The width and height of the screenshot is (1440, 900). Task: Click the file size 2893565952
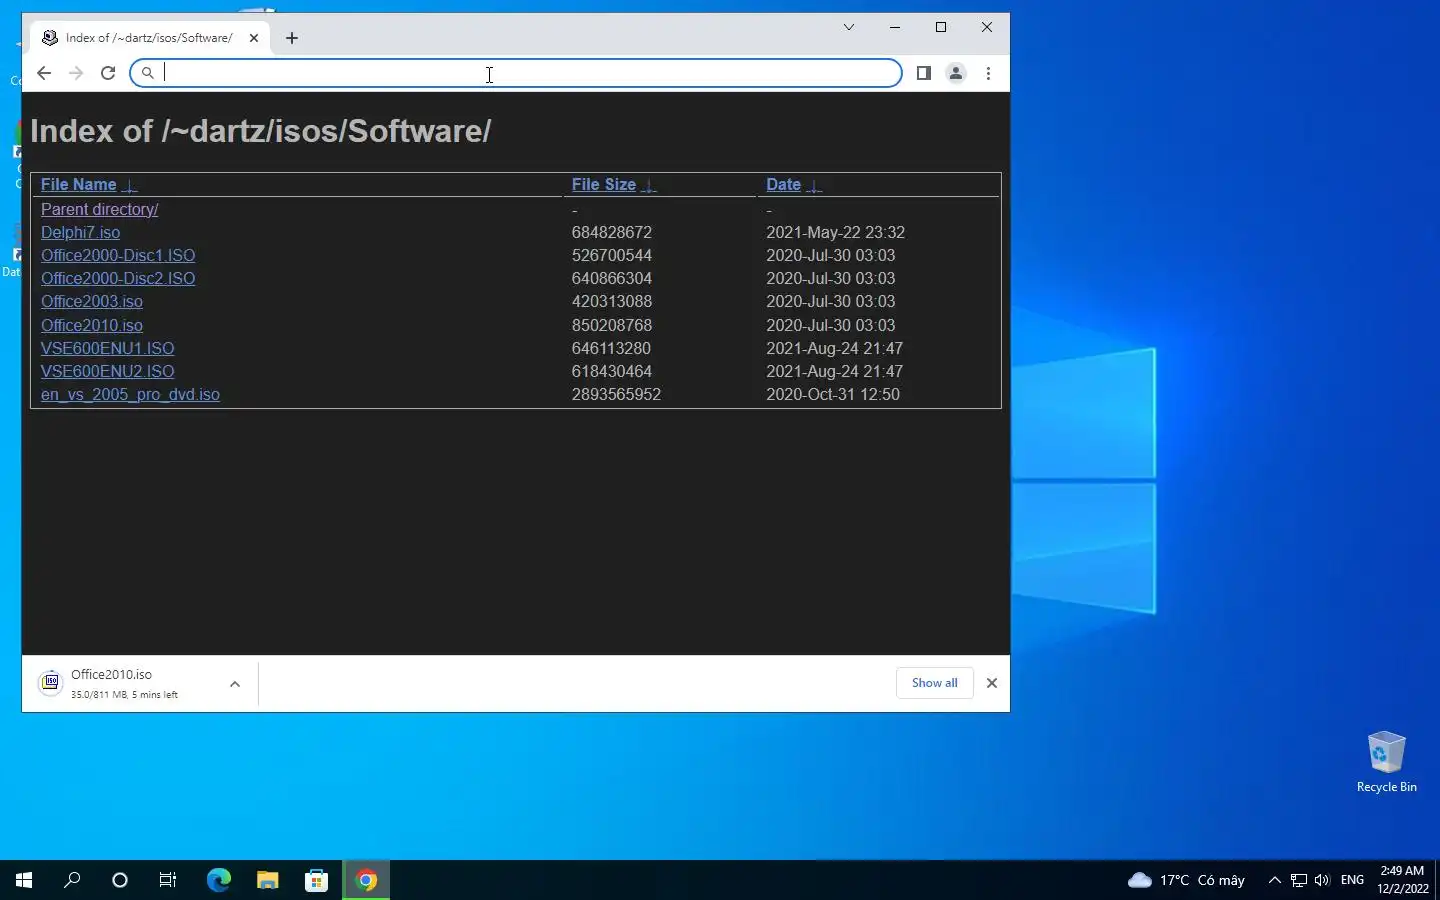(x=616, y=394)
